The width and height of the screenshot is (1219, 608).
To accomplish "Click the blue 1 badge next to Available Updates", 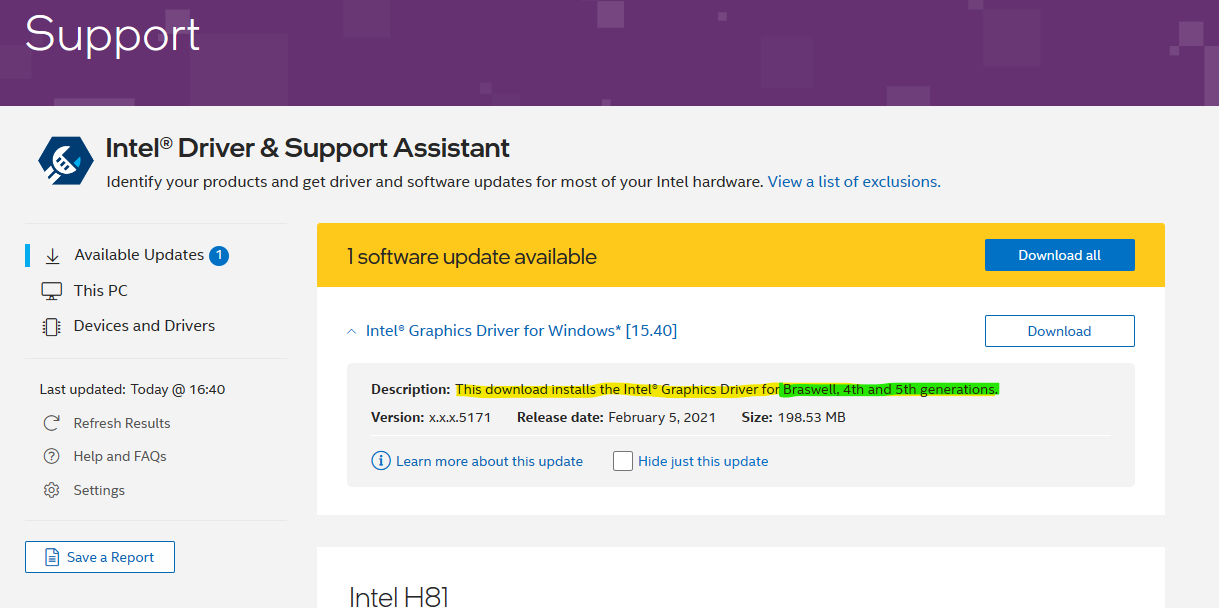I will point(217,255).
